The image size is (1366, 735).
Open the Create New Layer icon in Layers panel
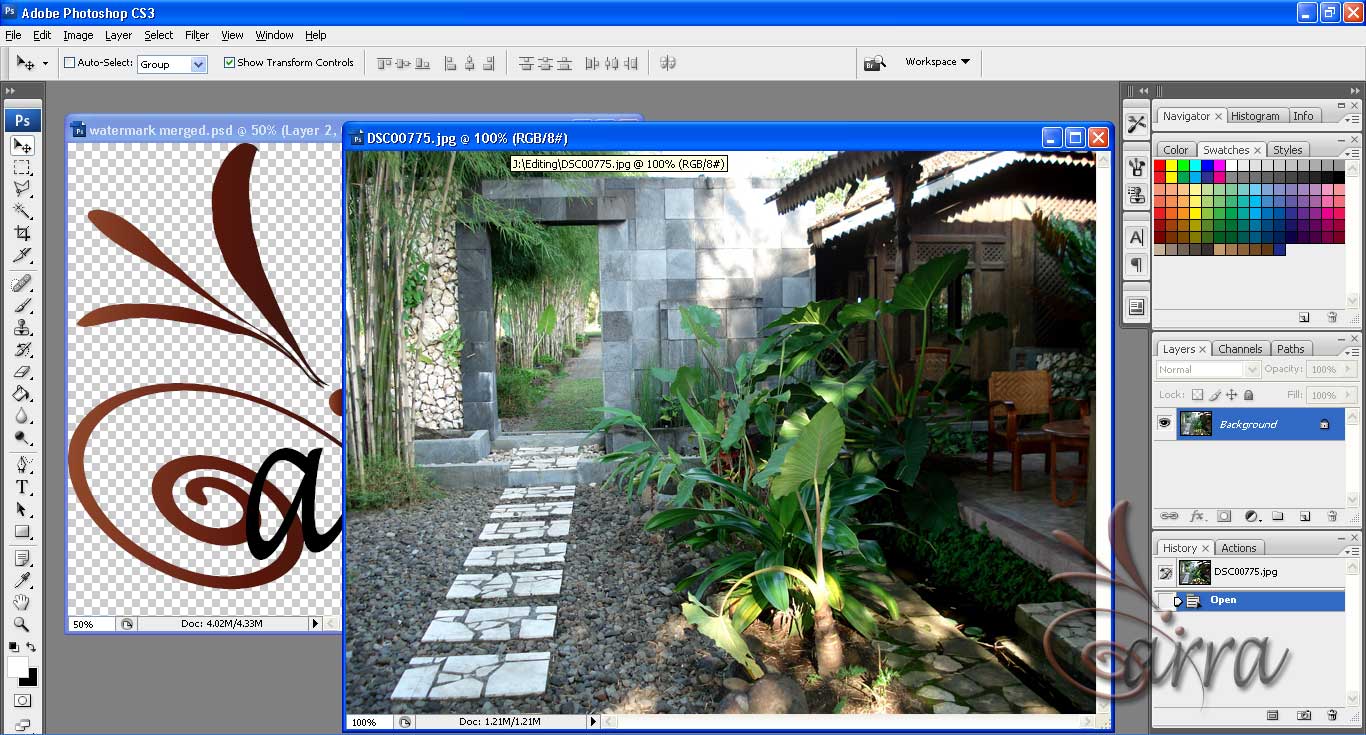point(1304,516)
